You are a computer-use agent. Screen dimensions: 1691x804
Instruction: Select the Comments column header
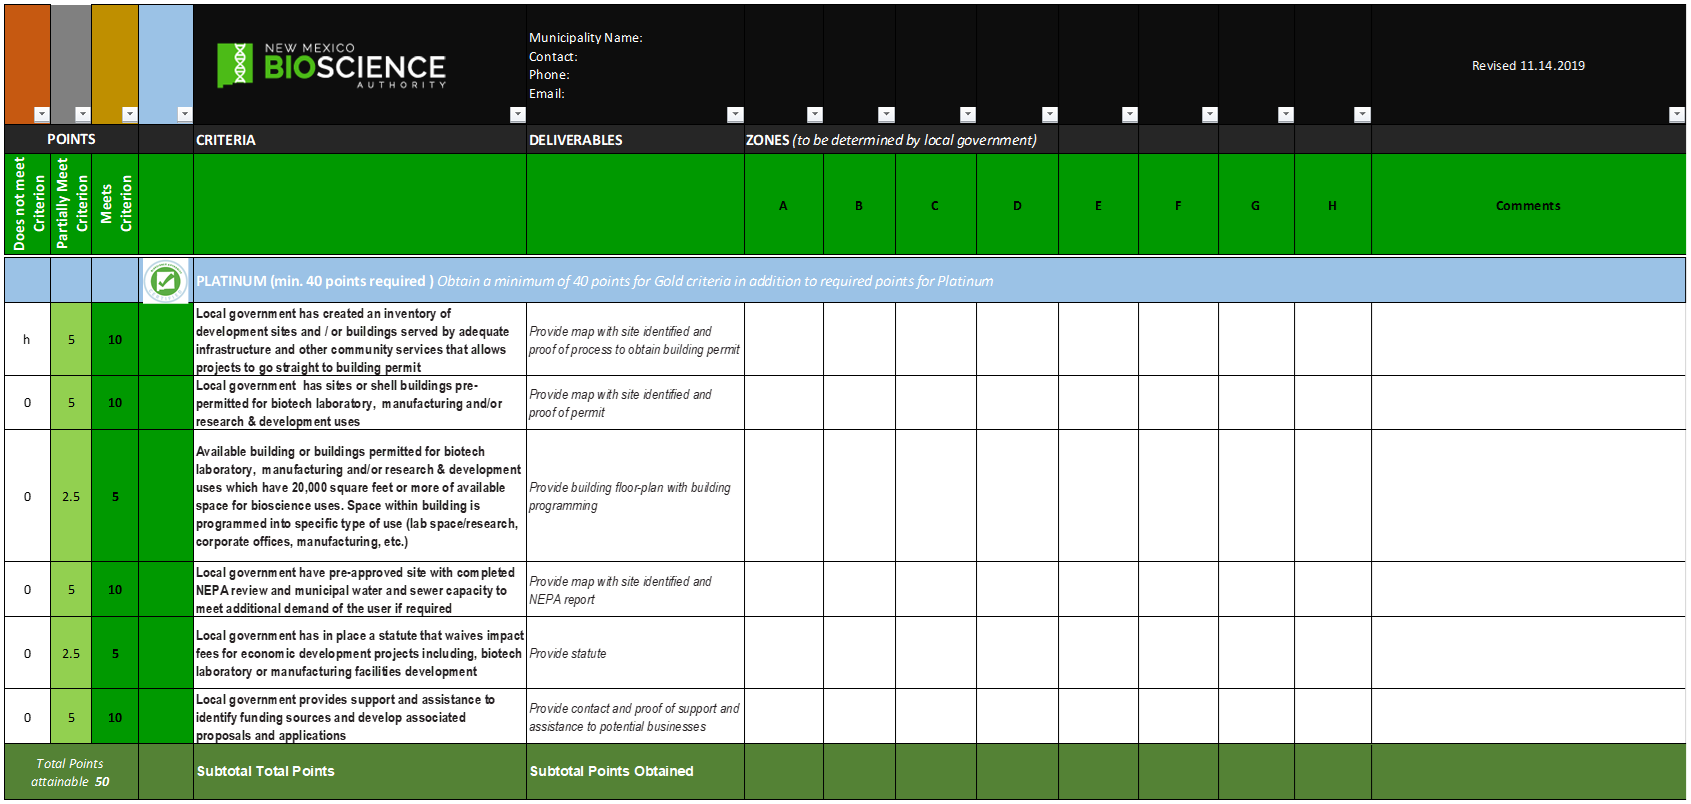click(x=1528, y=204)
